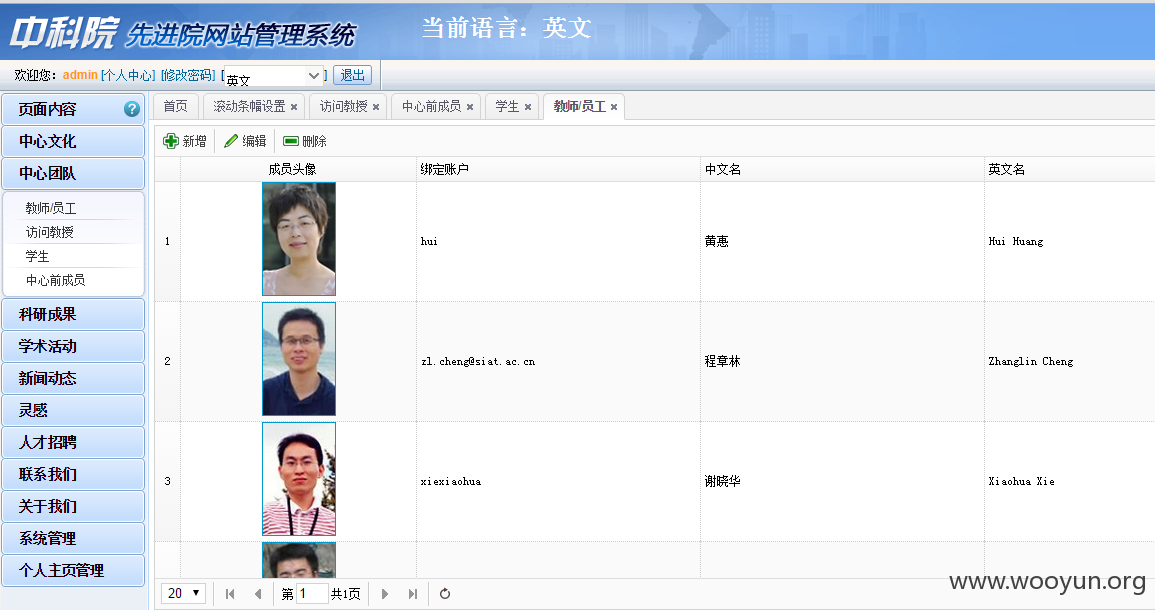Expand the 关于我们 sidebar section
1155x610 pixels.
[x=73, y=507]
